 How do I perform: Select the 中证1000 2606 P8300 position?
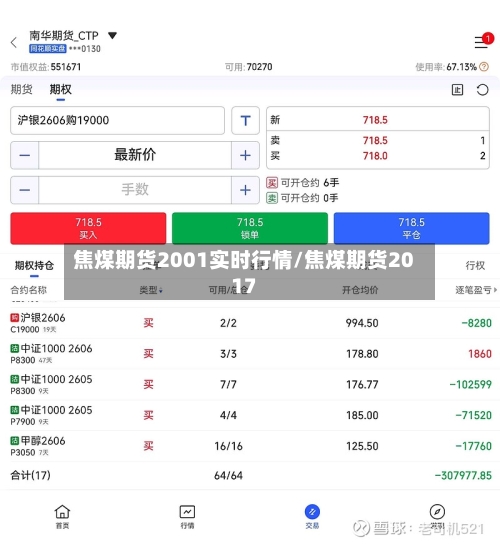(x=250, y=354)
